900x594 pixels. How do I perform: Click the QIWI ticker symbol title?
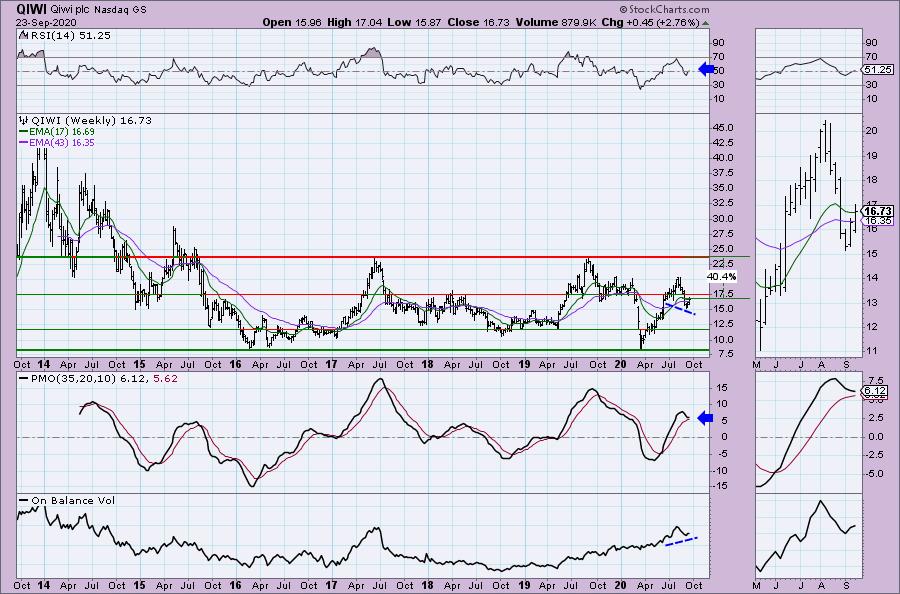tap(33, 9)
